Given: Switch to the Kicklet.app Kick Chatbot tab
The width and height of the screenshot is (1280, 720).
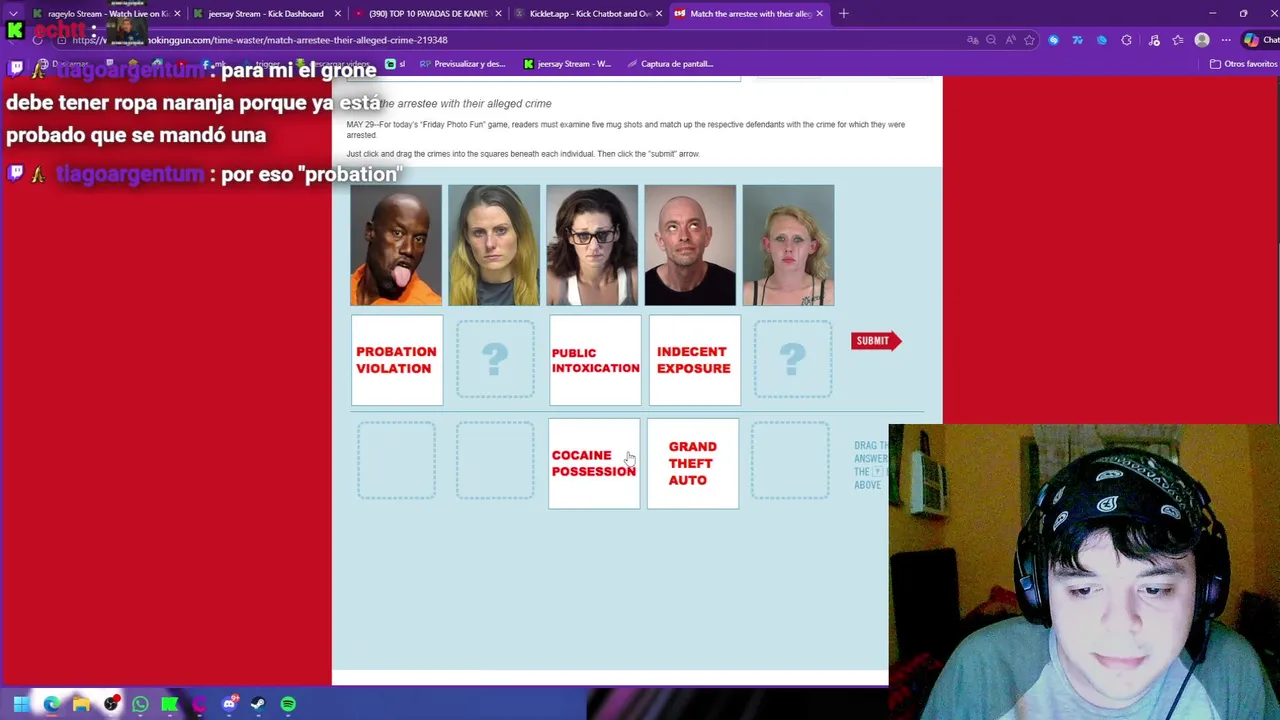Looking at the screenshot, I should coord(590,13).
